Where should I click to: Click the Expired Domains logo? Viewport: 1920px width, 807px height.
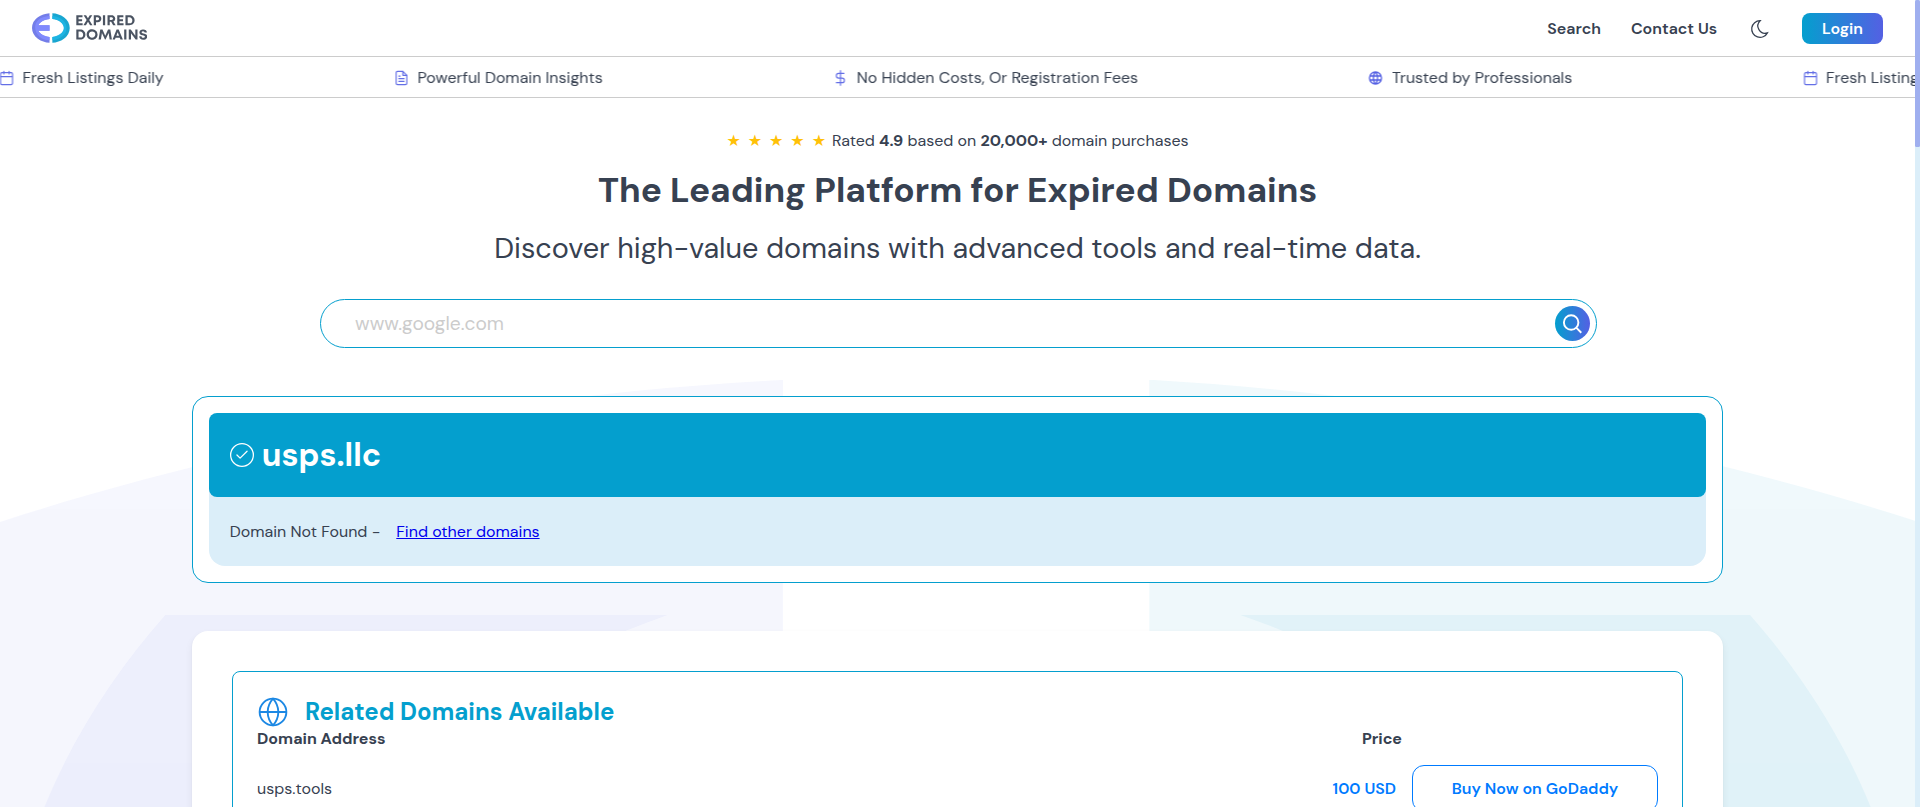point(89,28)
